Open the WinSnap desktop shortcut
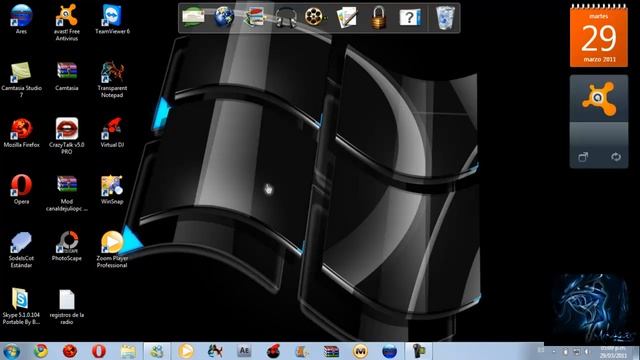Image resolution: width=640 pixels, height=360 pixels. coord(112,190)
